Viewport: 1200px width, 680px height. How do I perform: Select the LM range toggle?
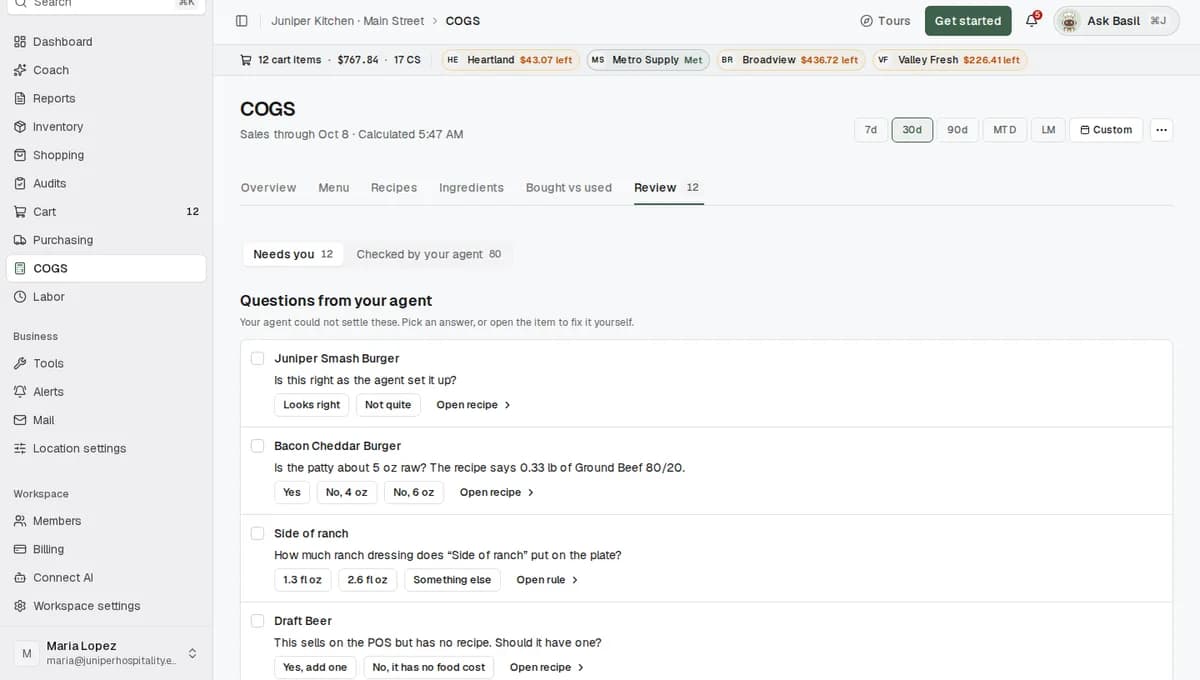1048,130
